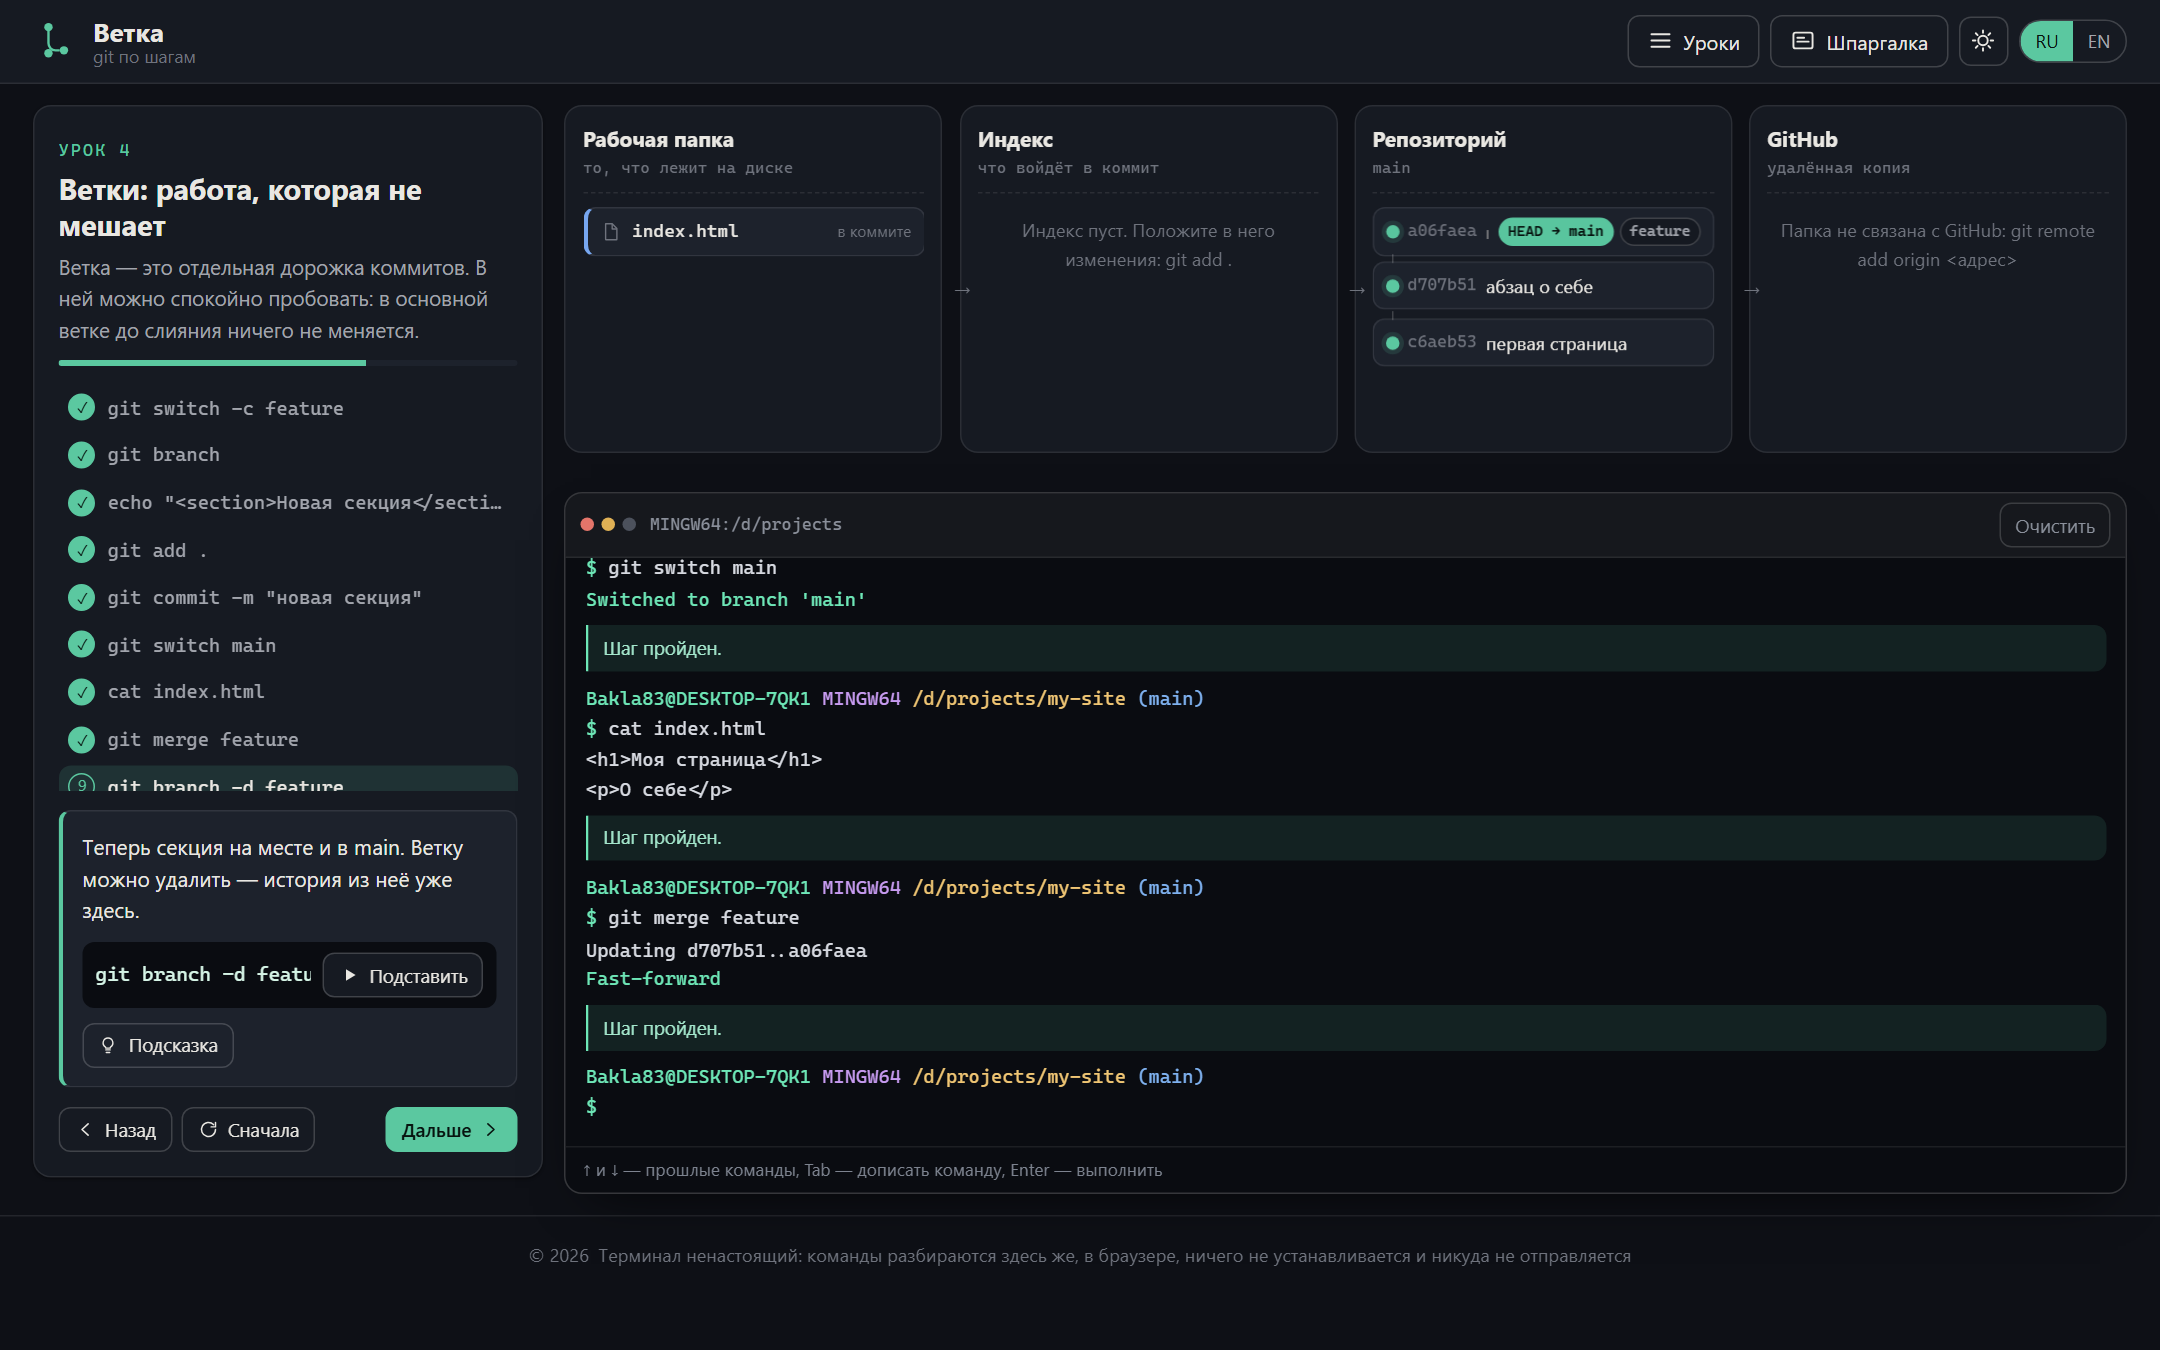This screenshot has height=1350, width=2160.
Task: Click the HEAD → main badge
Action: [1555, 231]
